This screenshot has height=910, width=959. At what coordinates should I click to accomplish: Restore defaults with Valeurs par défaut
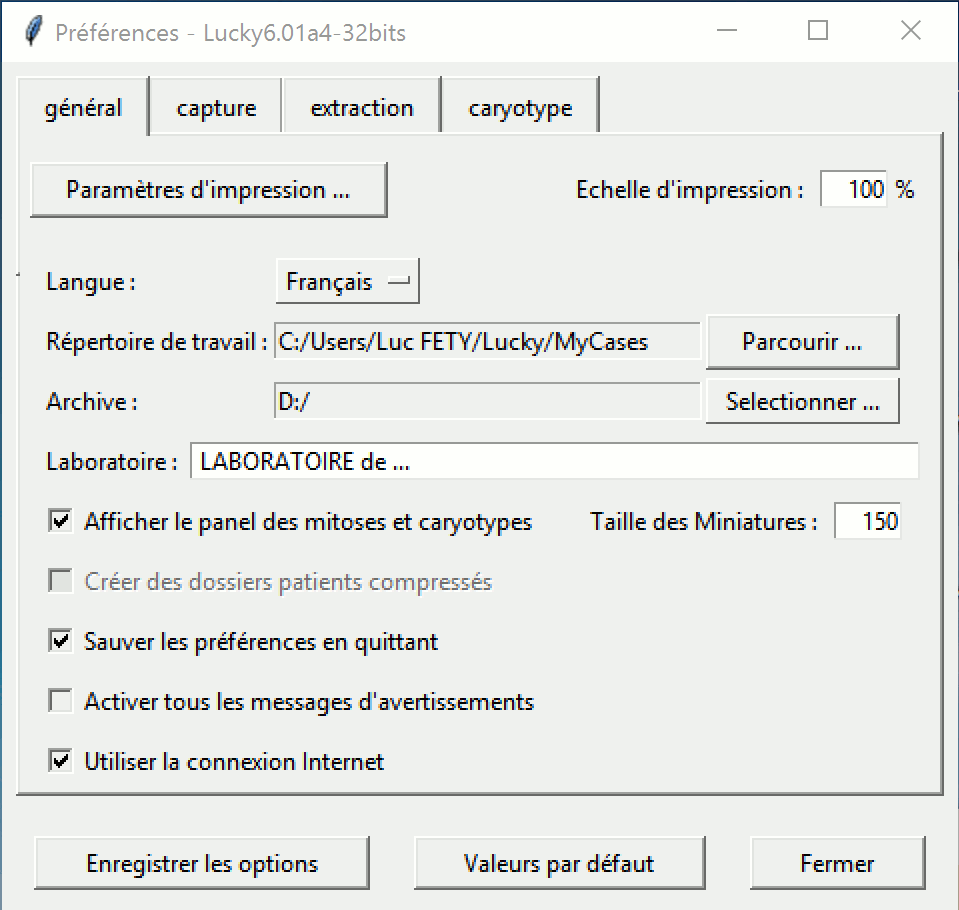(x=559, y=863)
